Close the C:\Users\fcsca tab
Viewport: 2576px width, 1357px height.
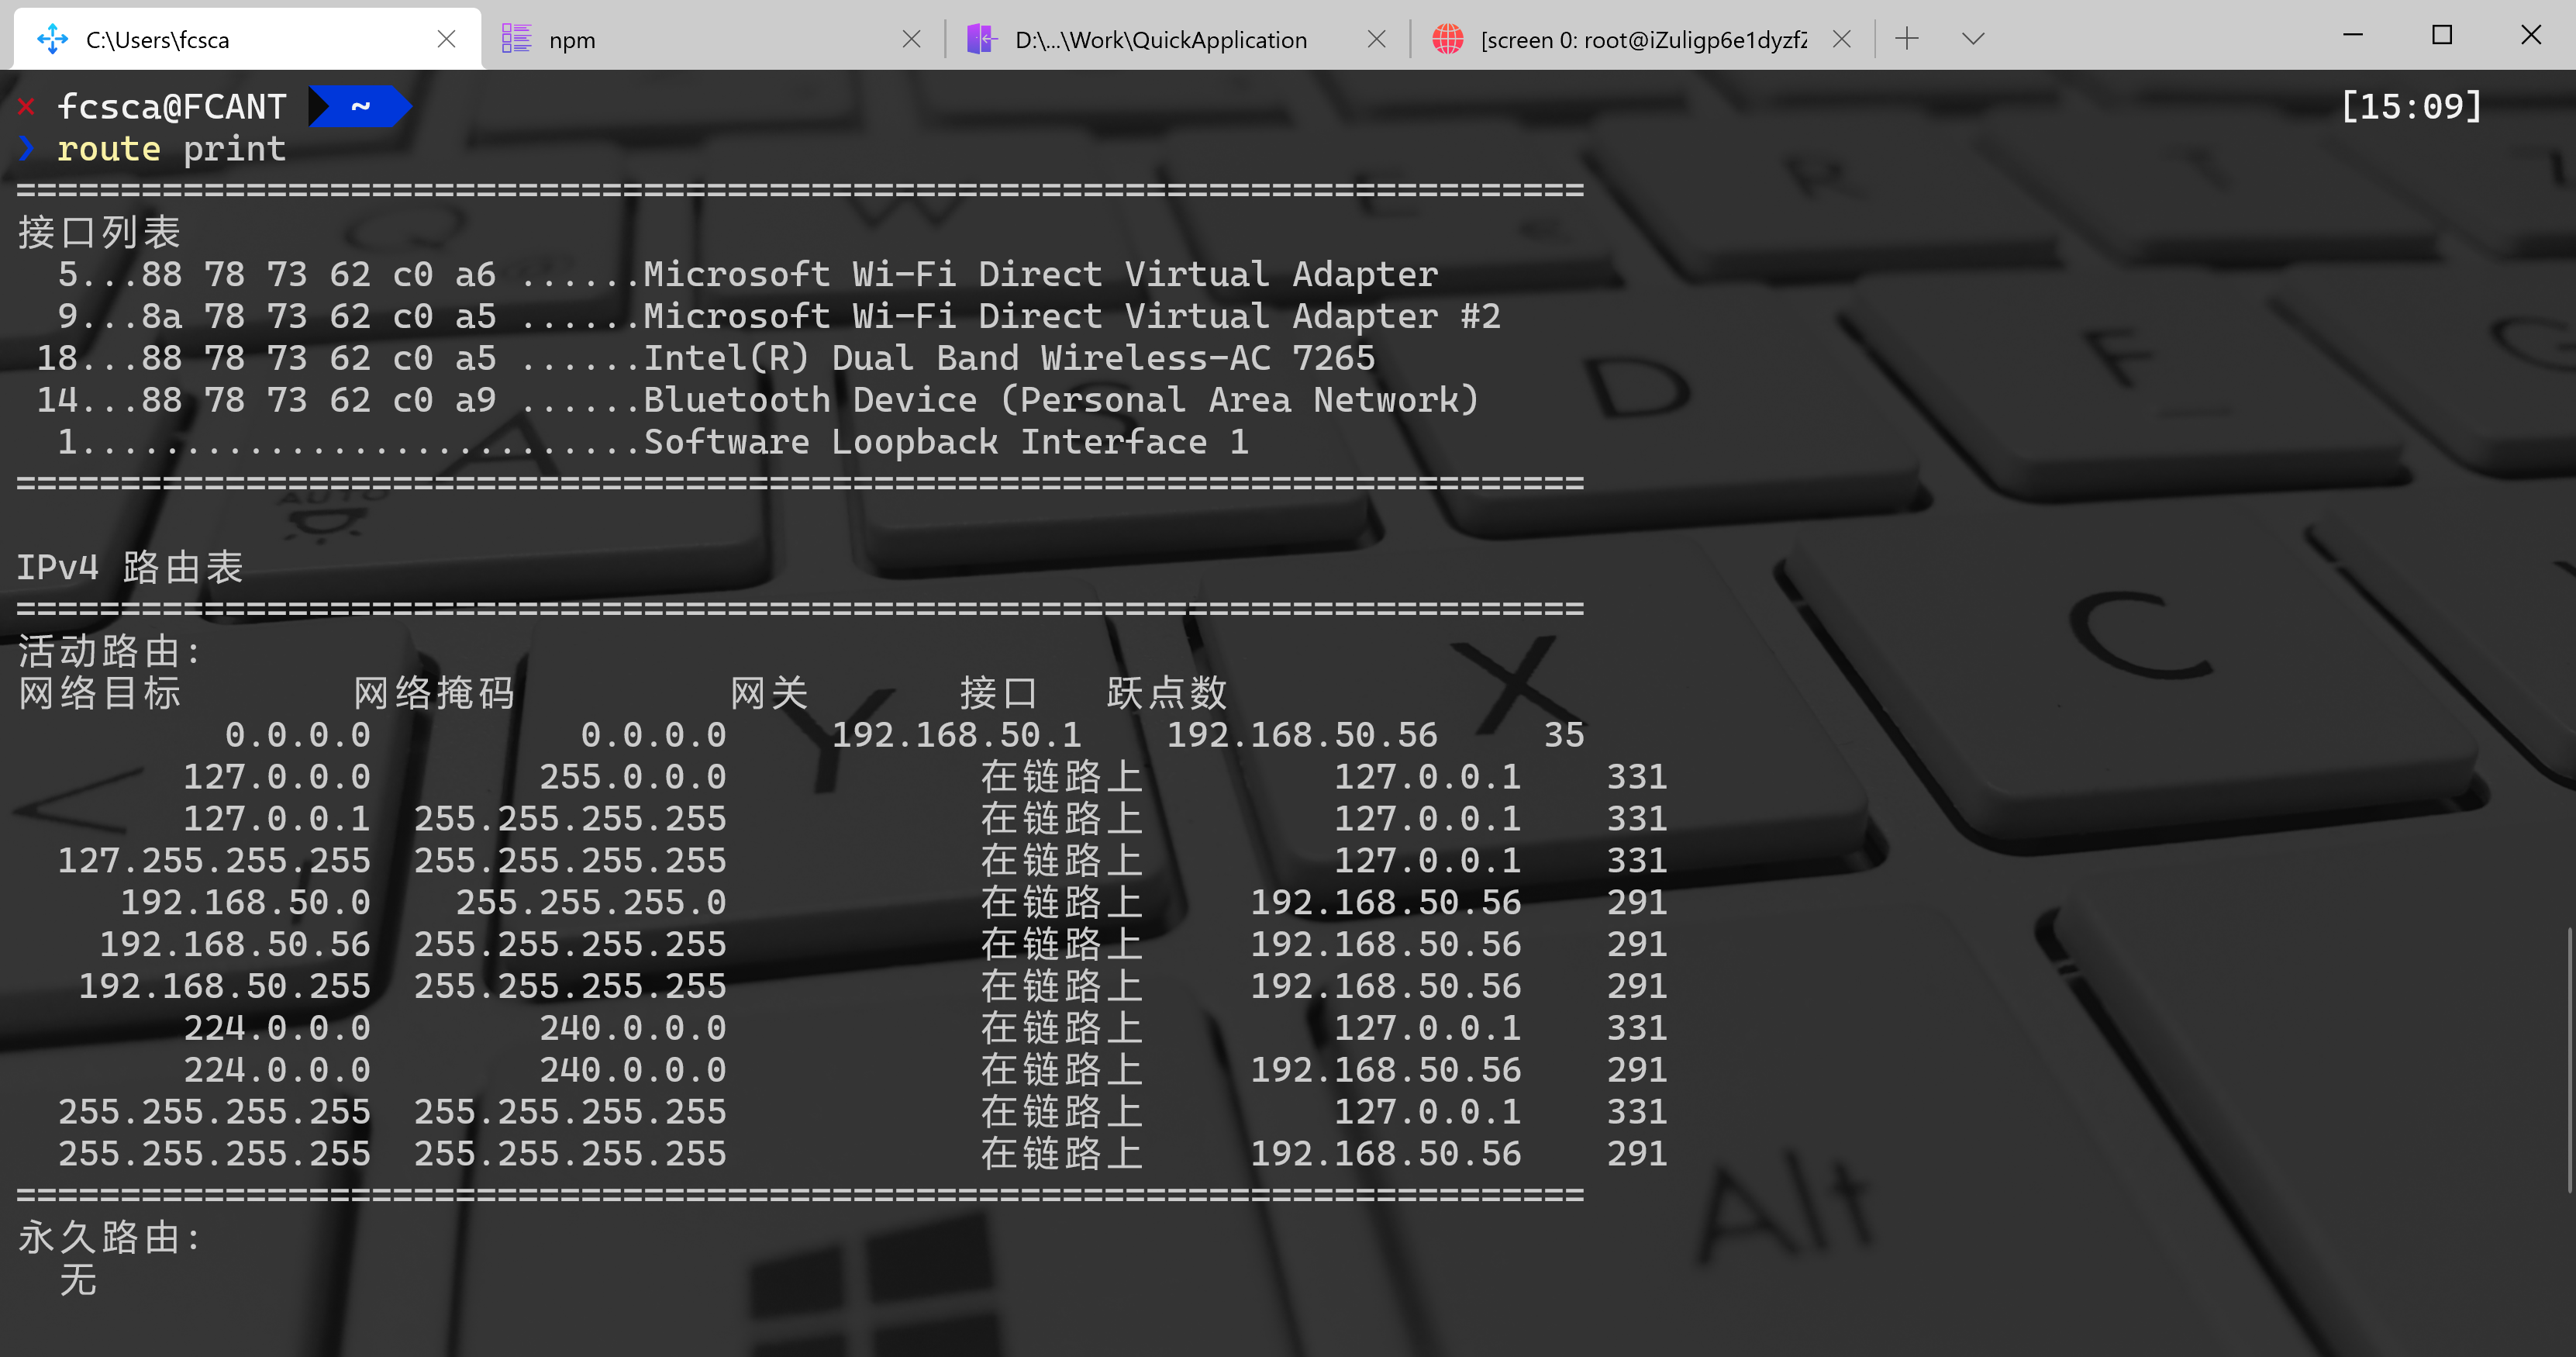coord(446,39)
